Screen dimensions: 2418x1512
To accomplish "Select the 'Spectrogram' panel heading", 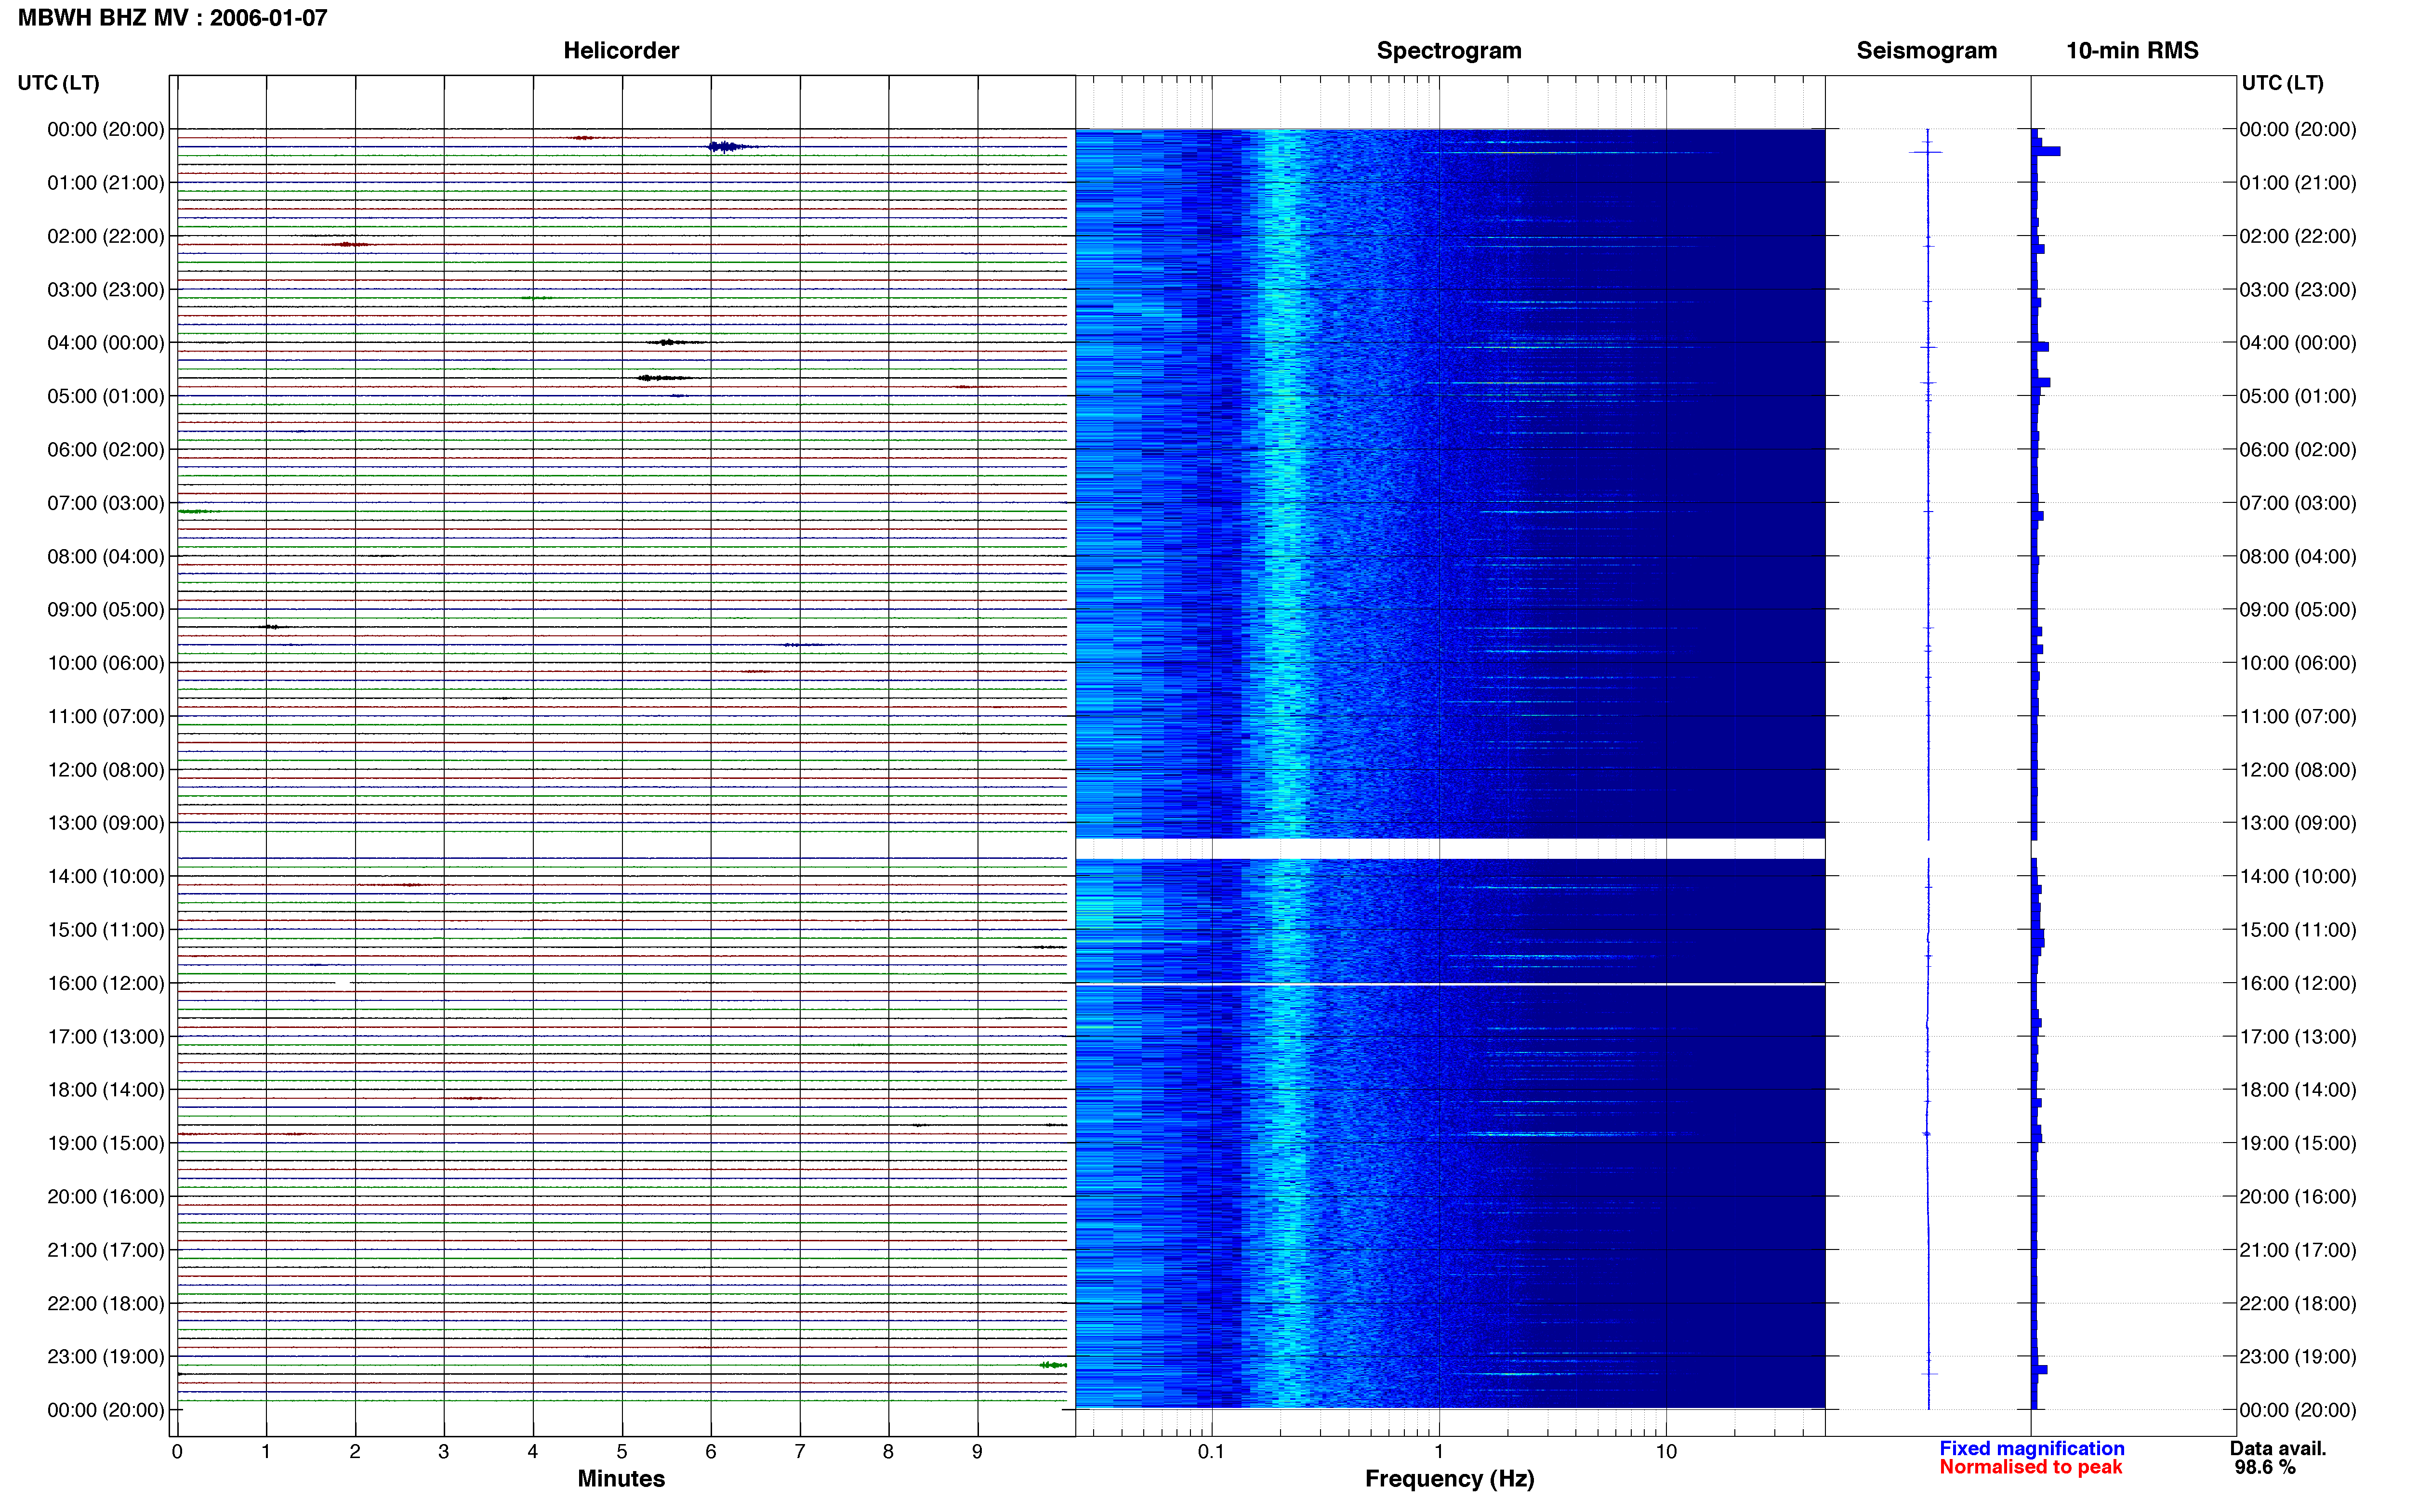I will [1449, 50].
